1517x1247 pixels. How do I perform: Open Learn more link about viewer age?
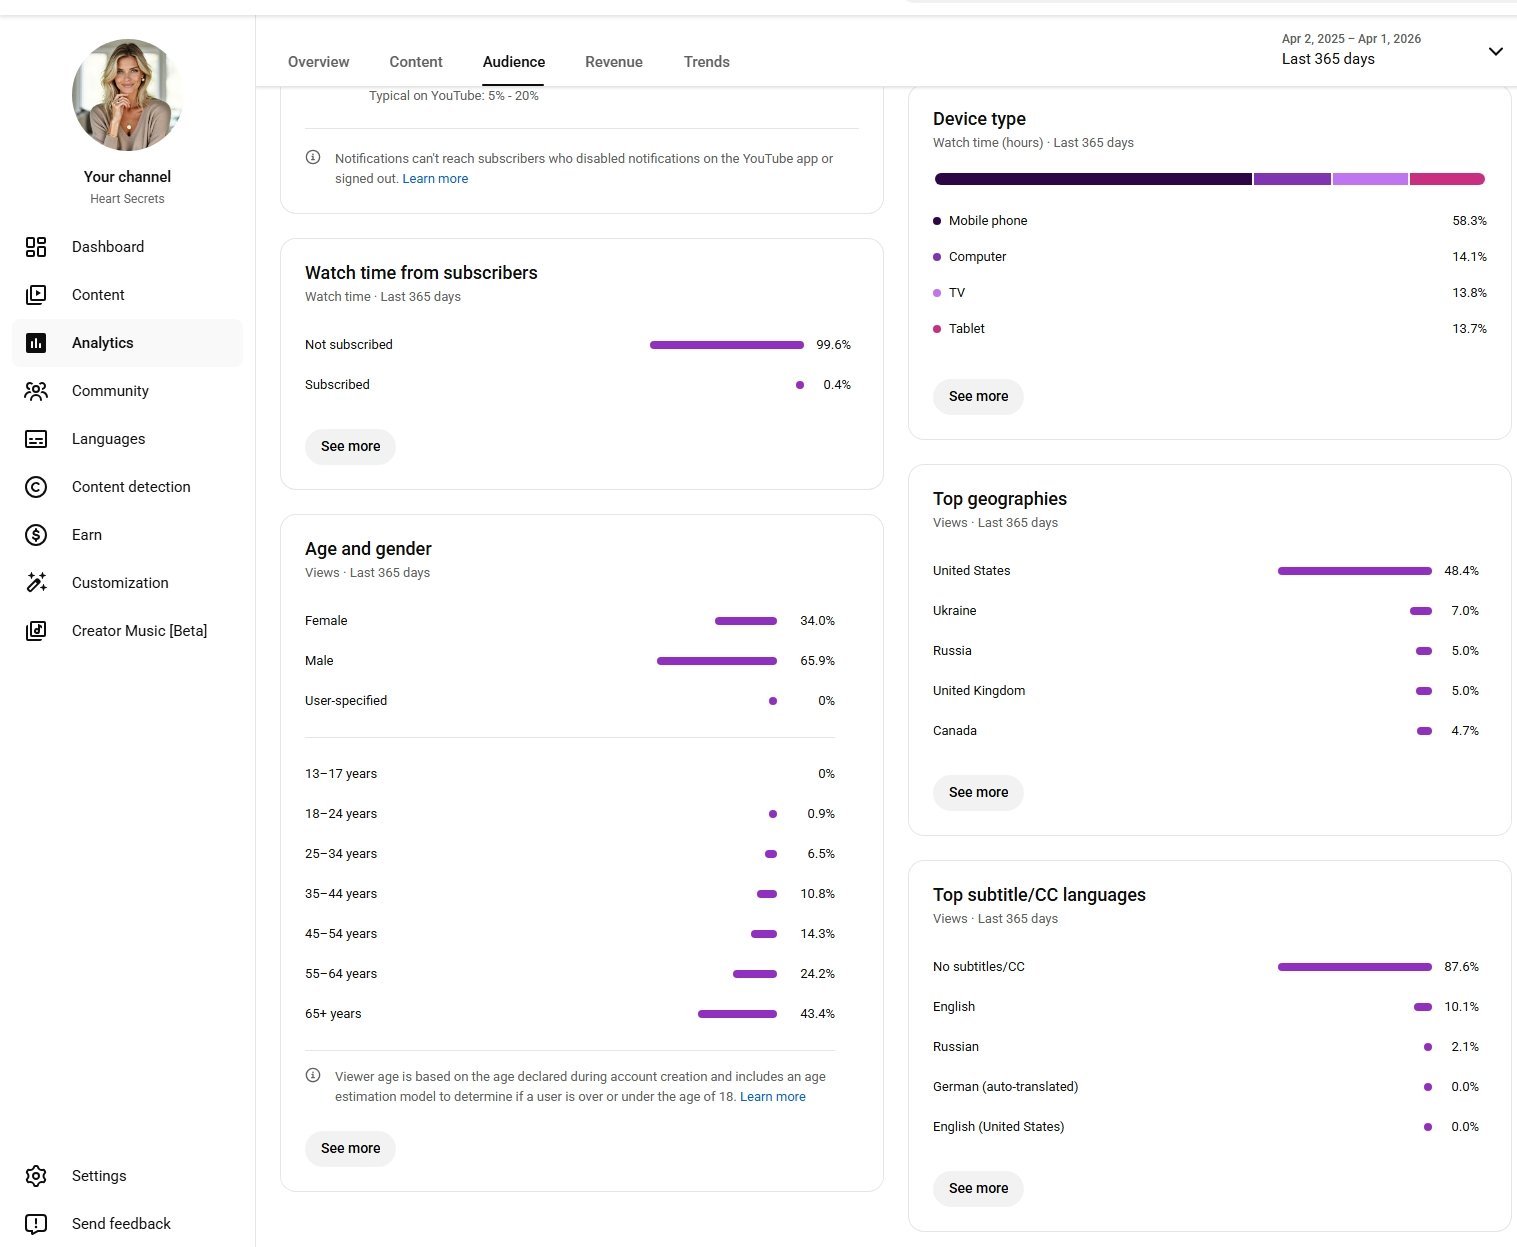tap(772, 1097)
